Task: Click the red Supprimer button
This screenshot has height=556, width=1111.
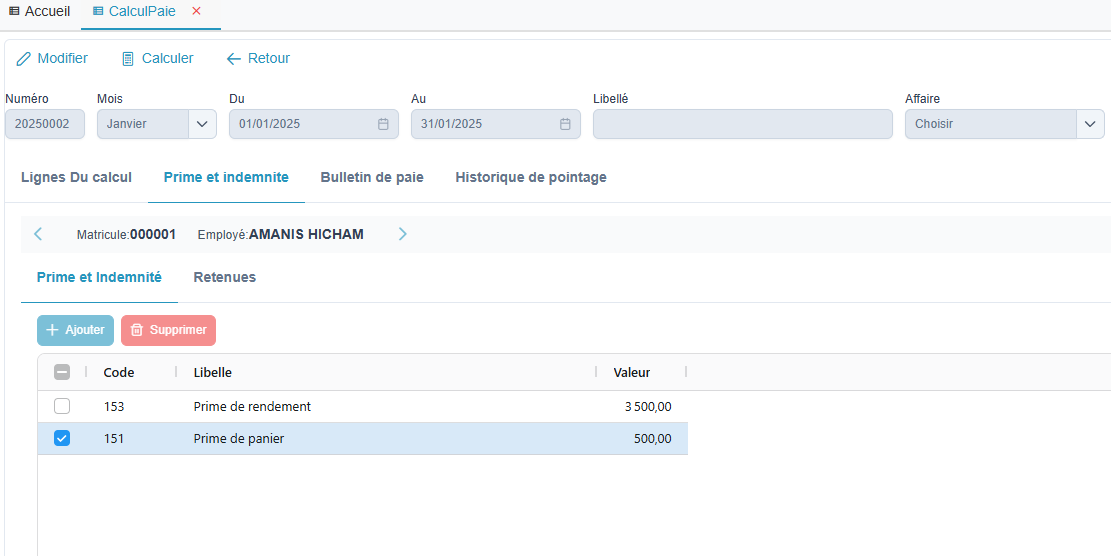Action: coord(168,330)
